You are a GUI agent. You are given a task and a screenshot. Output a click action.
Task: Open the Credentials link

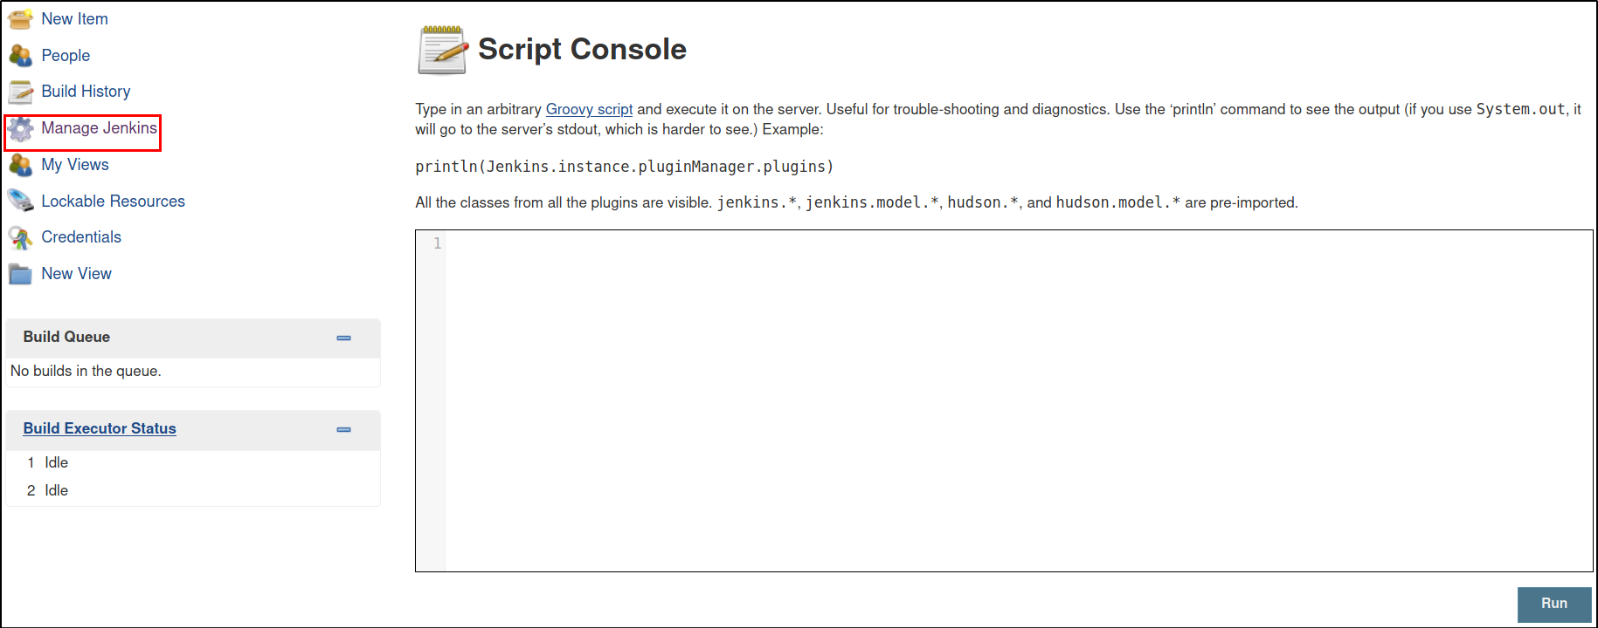(81, 237)
